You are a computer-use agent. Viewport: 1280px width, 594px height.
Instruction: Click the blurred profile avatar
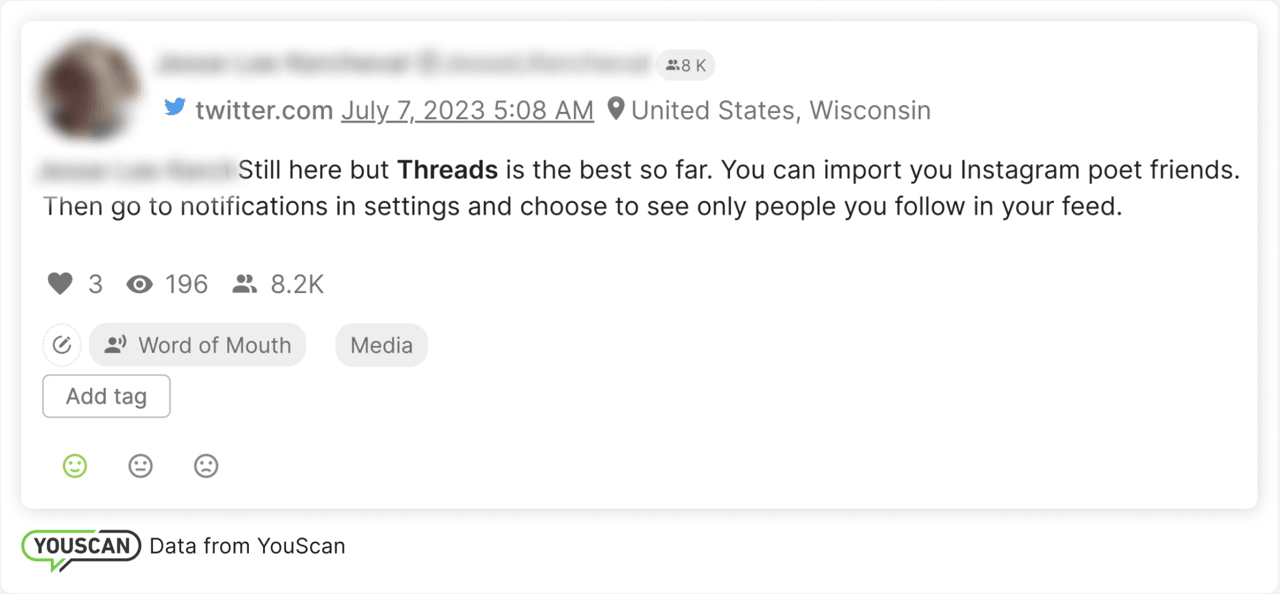point(88,88)
